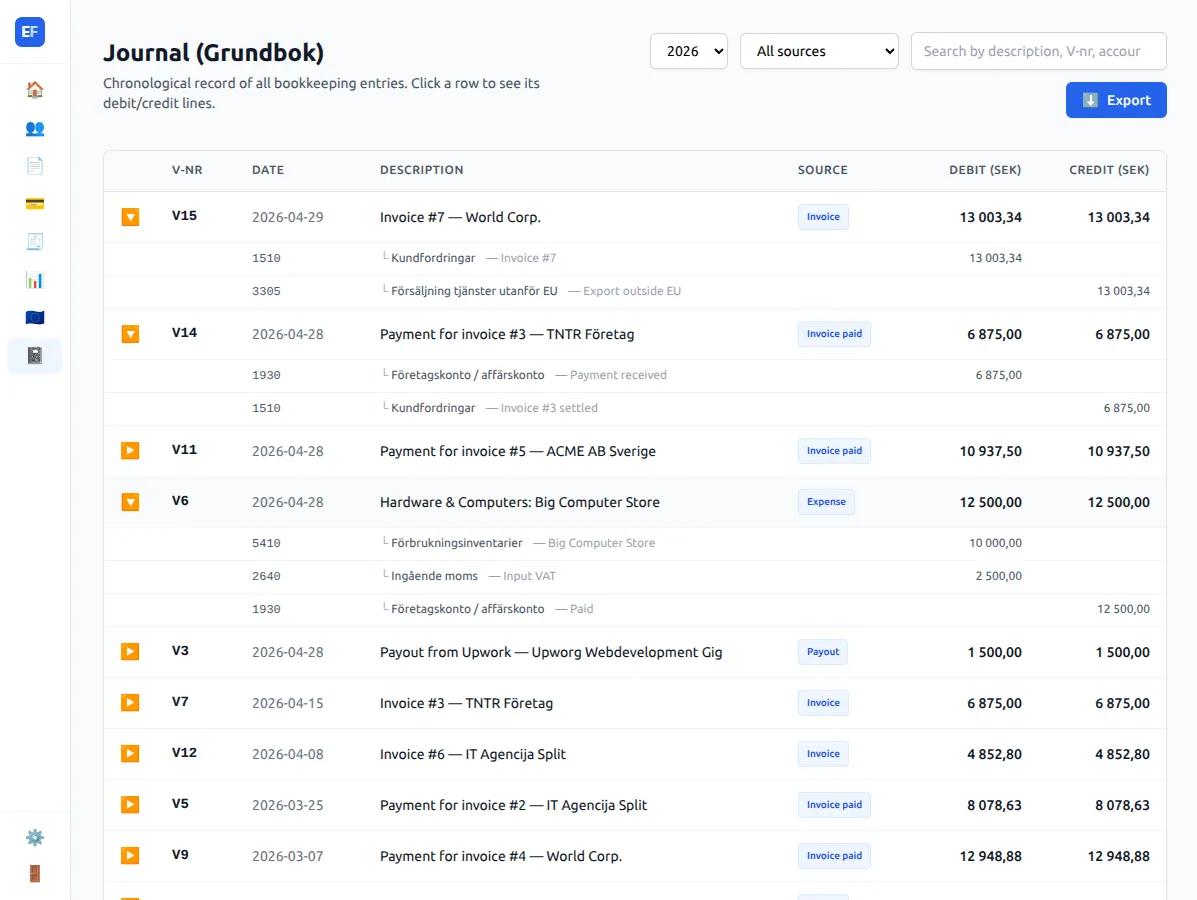
Task: Click Invoice paid badge on V9 row
Action: click(834, 856)
